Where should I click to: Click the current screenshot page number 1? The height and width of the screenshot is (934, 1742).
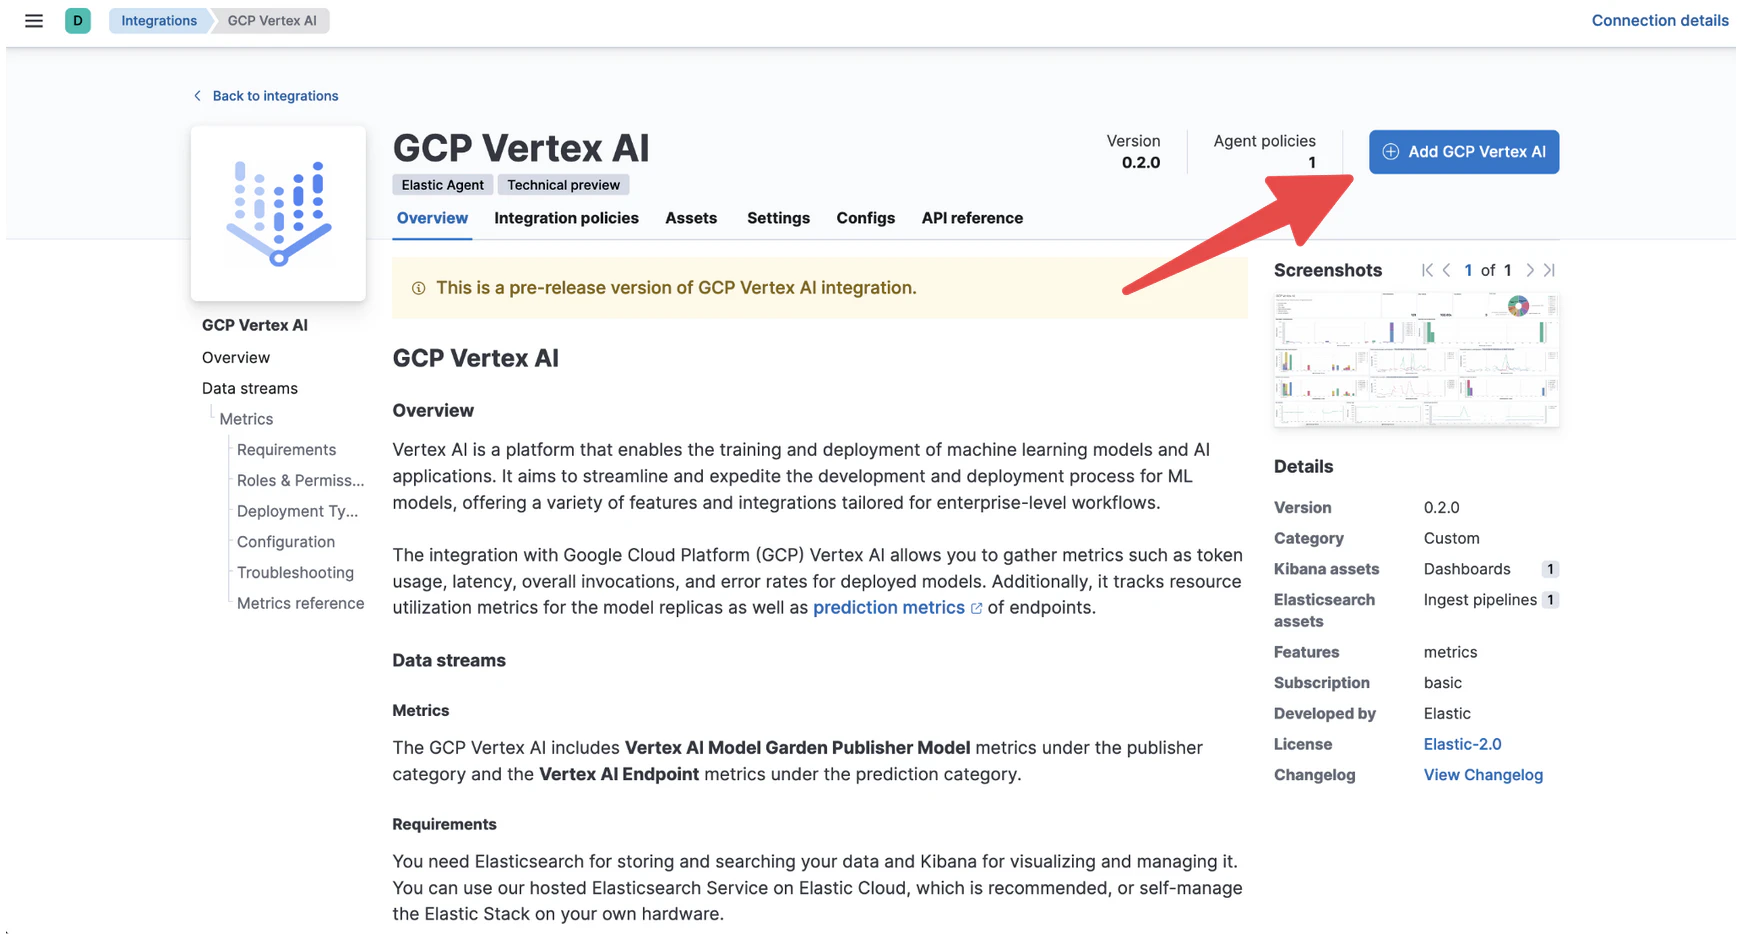[1468, 270]
